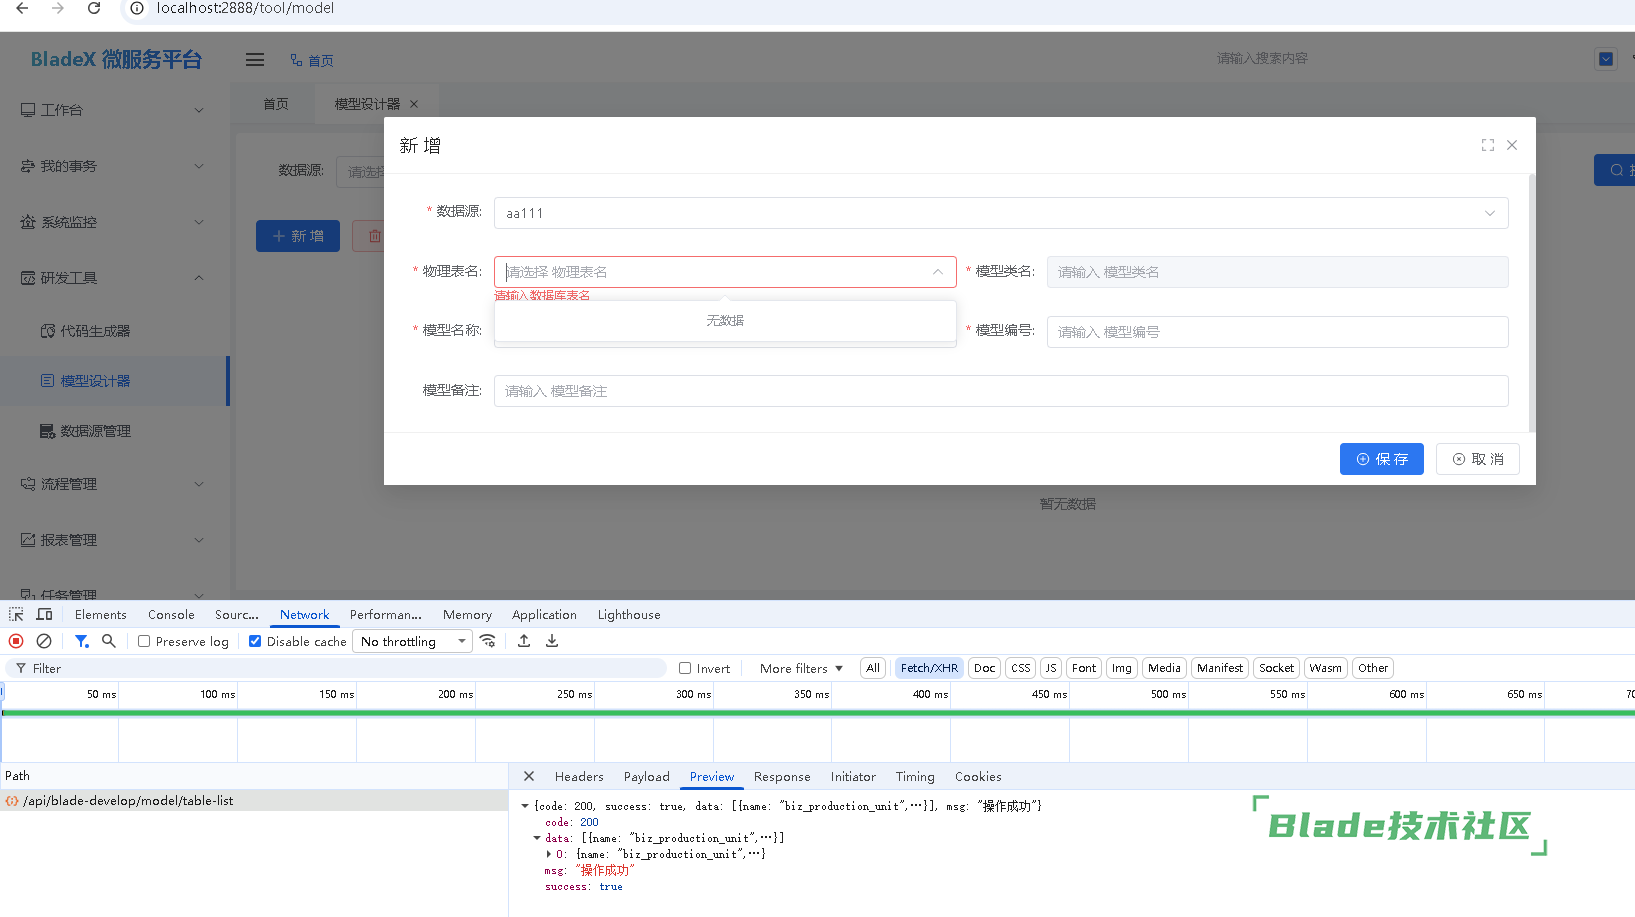Toggle the device toolbar icon

click(x=44, y=615)
